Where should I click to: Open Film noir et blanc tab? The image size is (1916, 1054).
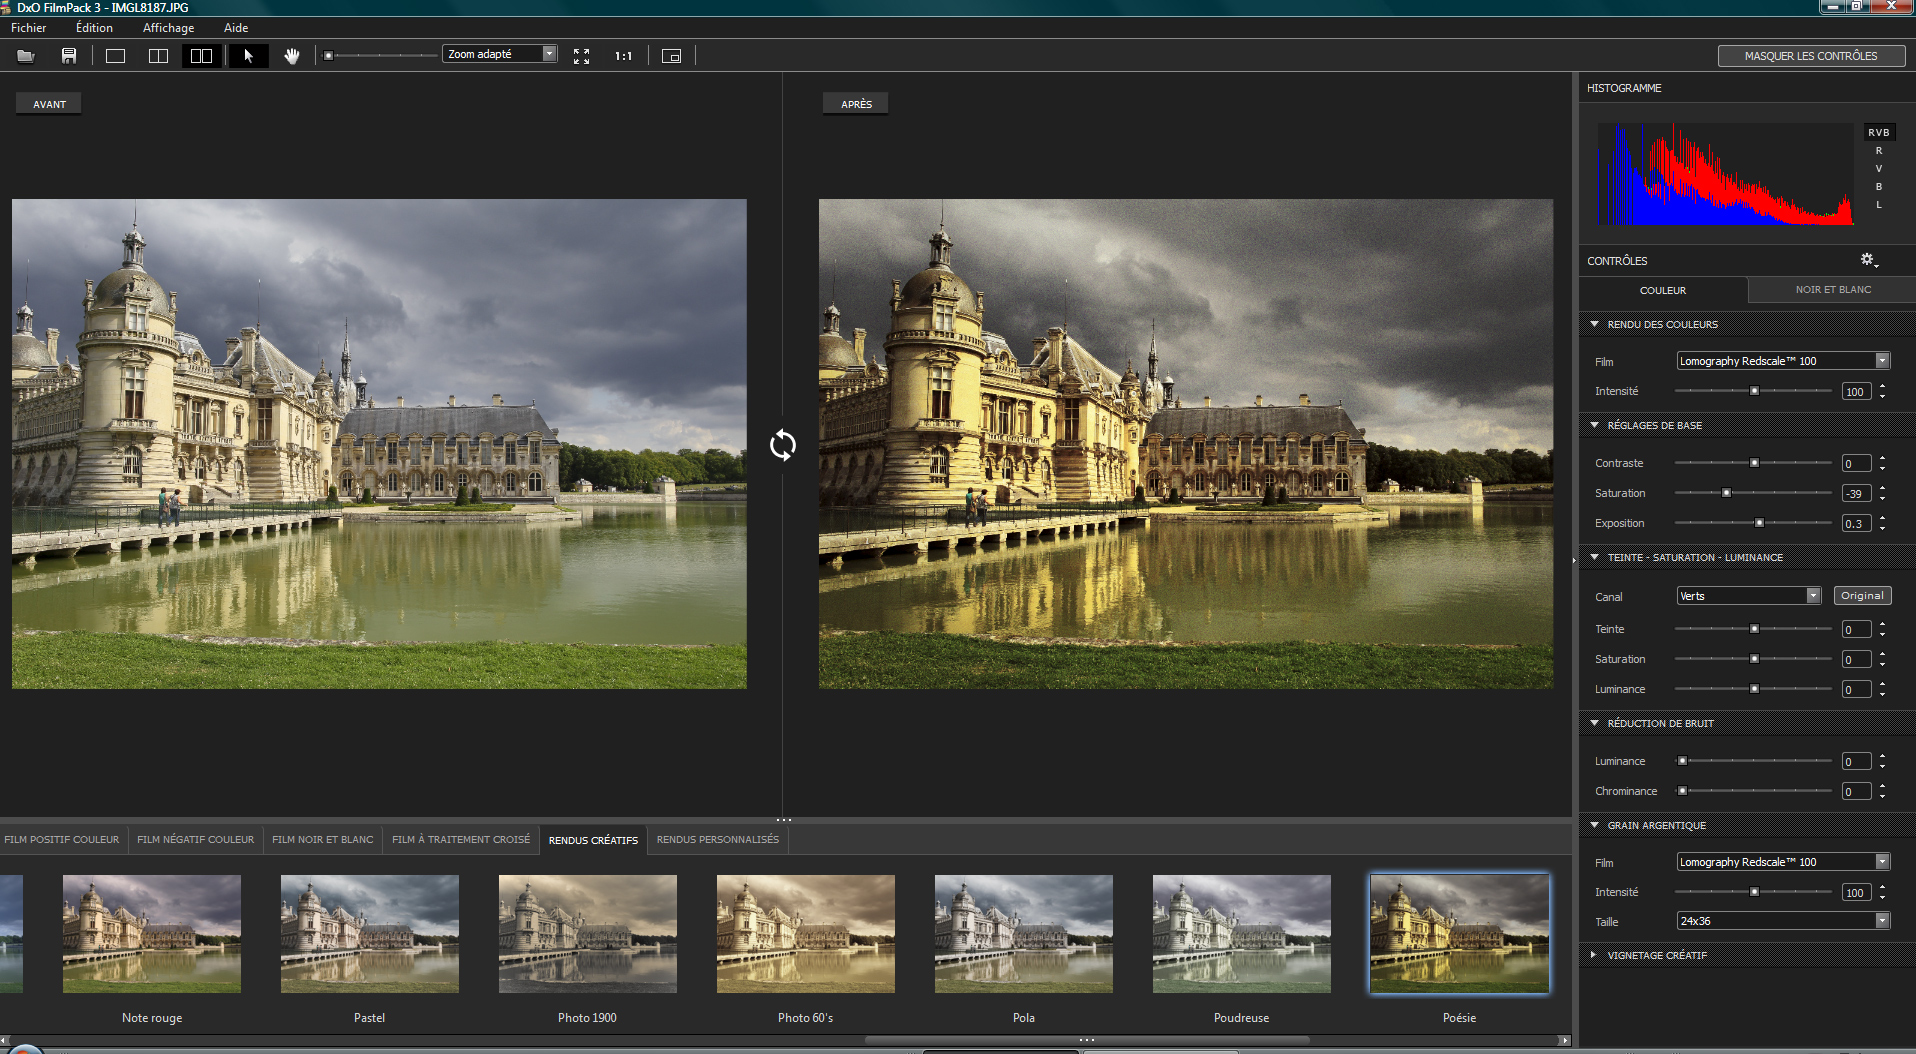click(x=323, y=840)
